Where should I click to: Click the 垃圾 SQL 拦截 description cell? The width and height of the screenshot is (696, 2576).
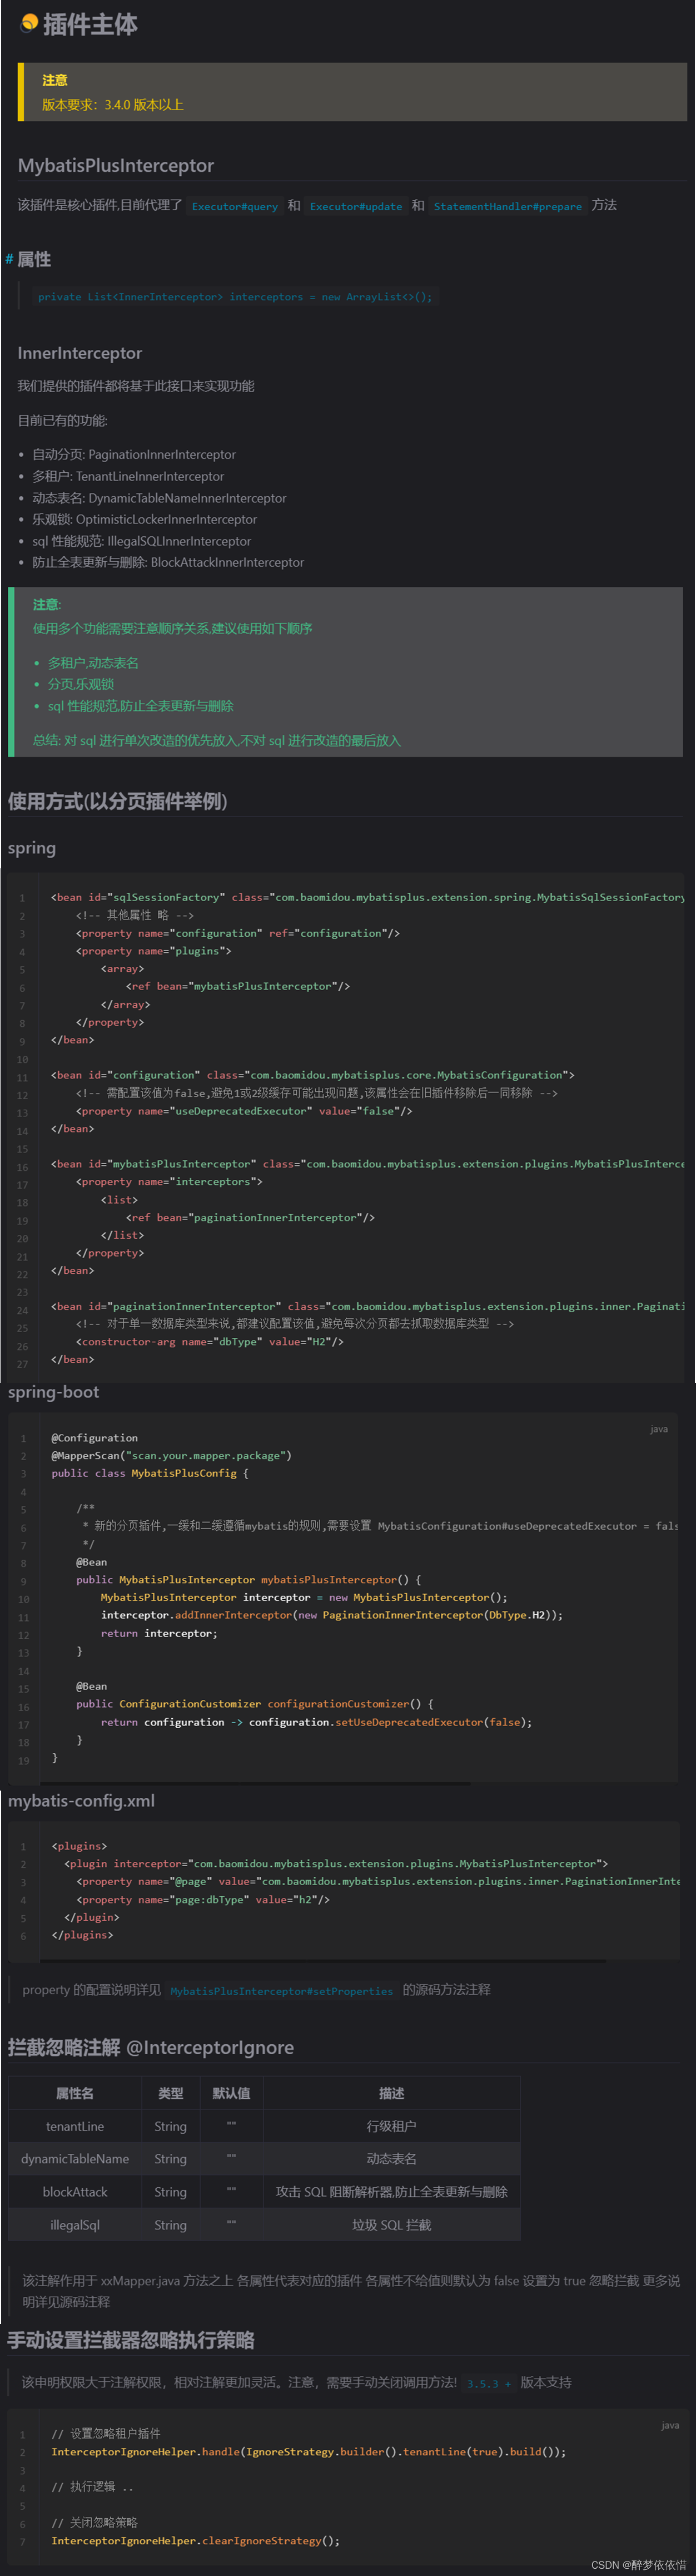(391, 2225)
